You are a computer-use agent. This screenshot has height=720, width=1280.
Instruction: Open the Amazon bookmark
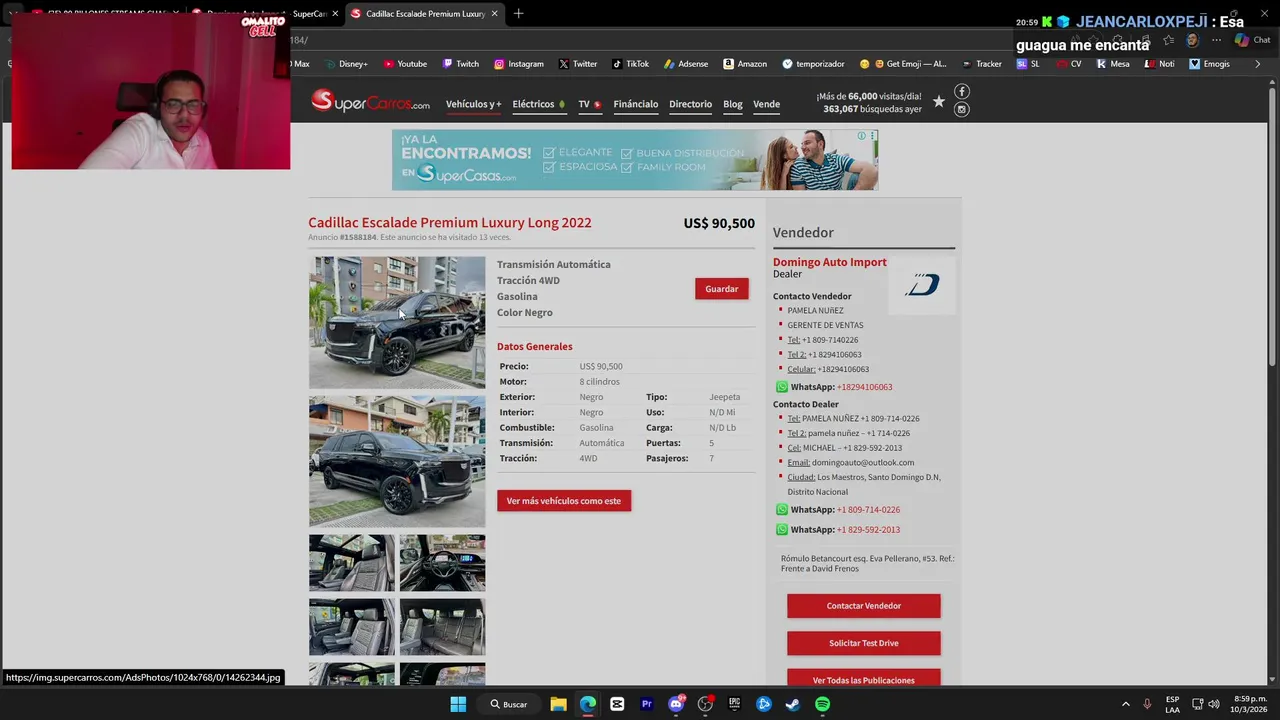click(x=745, y=64)
